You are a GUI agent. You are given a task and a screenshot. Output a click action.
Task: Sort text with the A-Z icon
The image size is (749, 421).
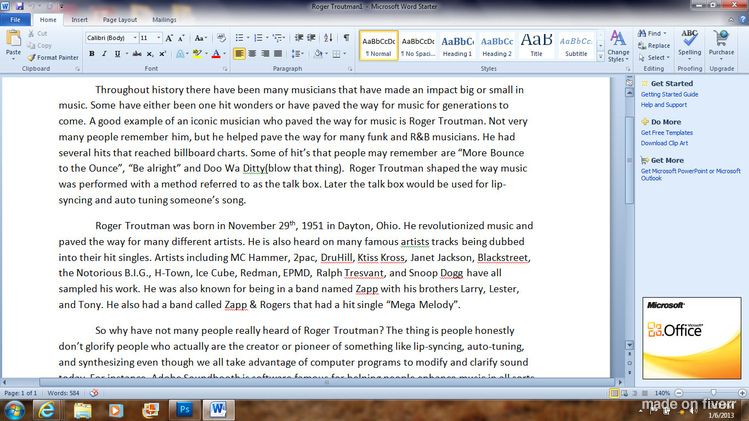tap(328, 38)
